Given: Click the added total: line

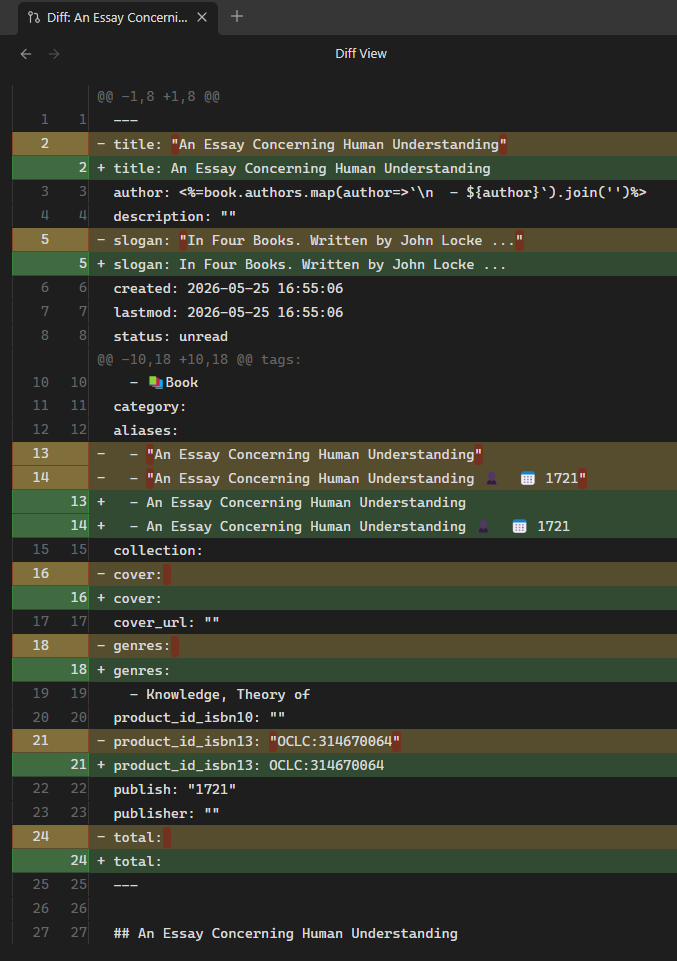Looking at the screenshot, I should (x=344, y=861).
